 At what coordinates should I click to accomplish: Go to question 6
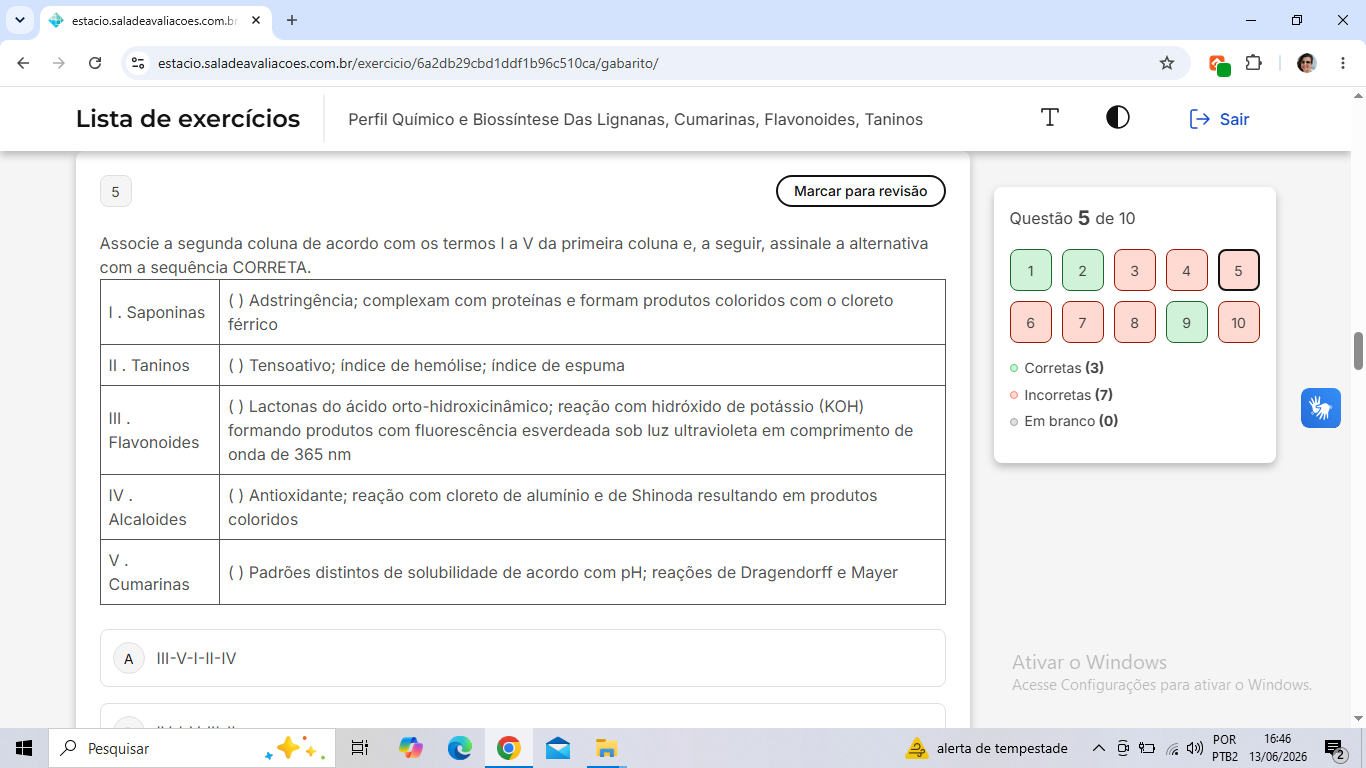[x=1031, y=322]
